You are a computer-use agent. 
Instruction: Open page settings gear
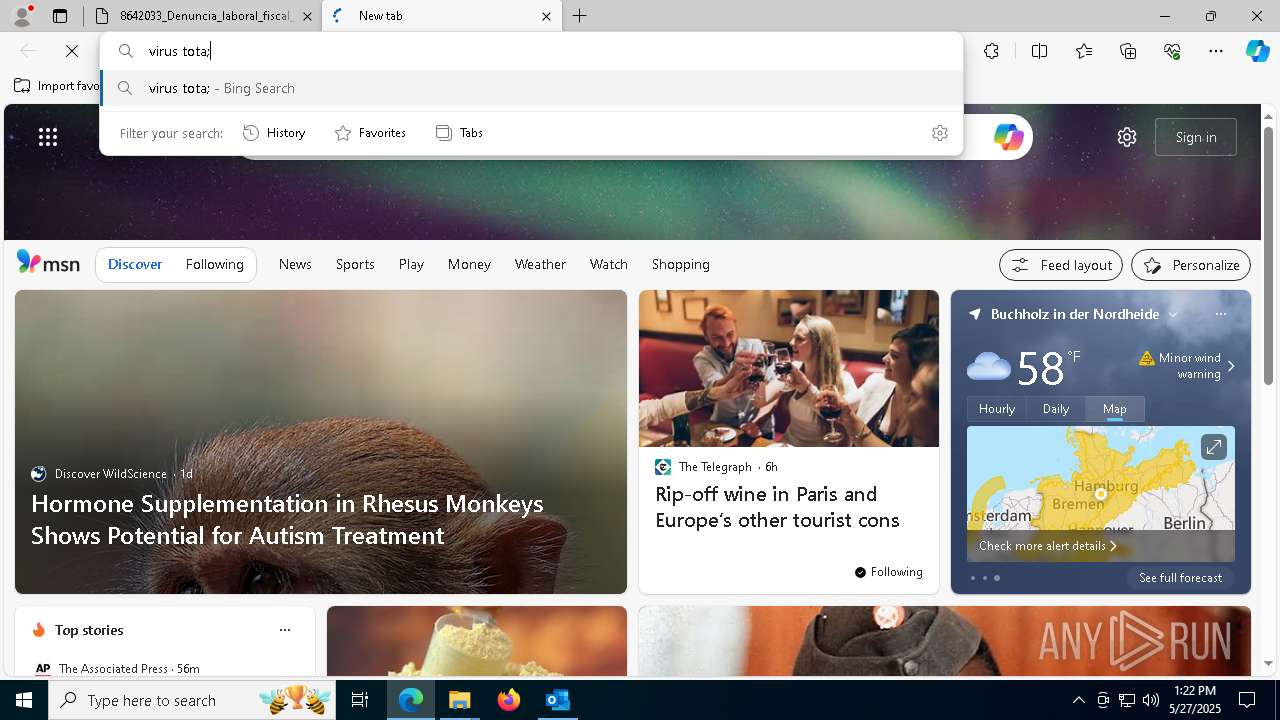coord(1127,137)
